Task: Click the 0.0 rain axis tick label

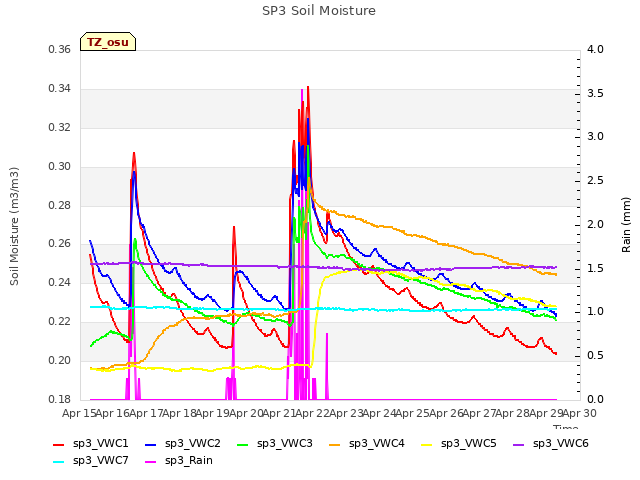Action: tap(595, 399)
